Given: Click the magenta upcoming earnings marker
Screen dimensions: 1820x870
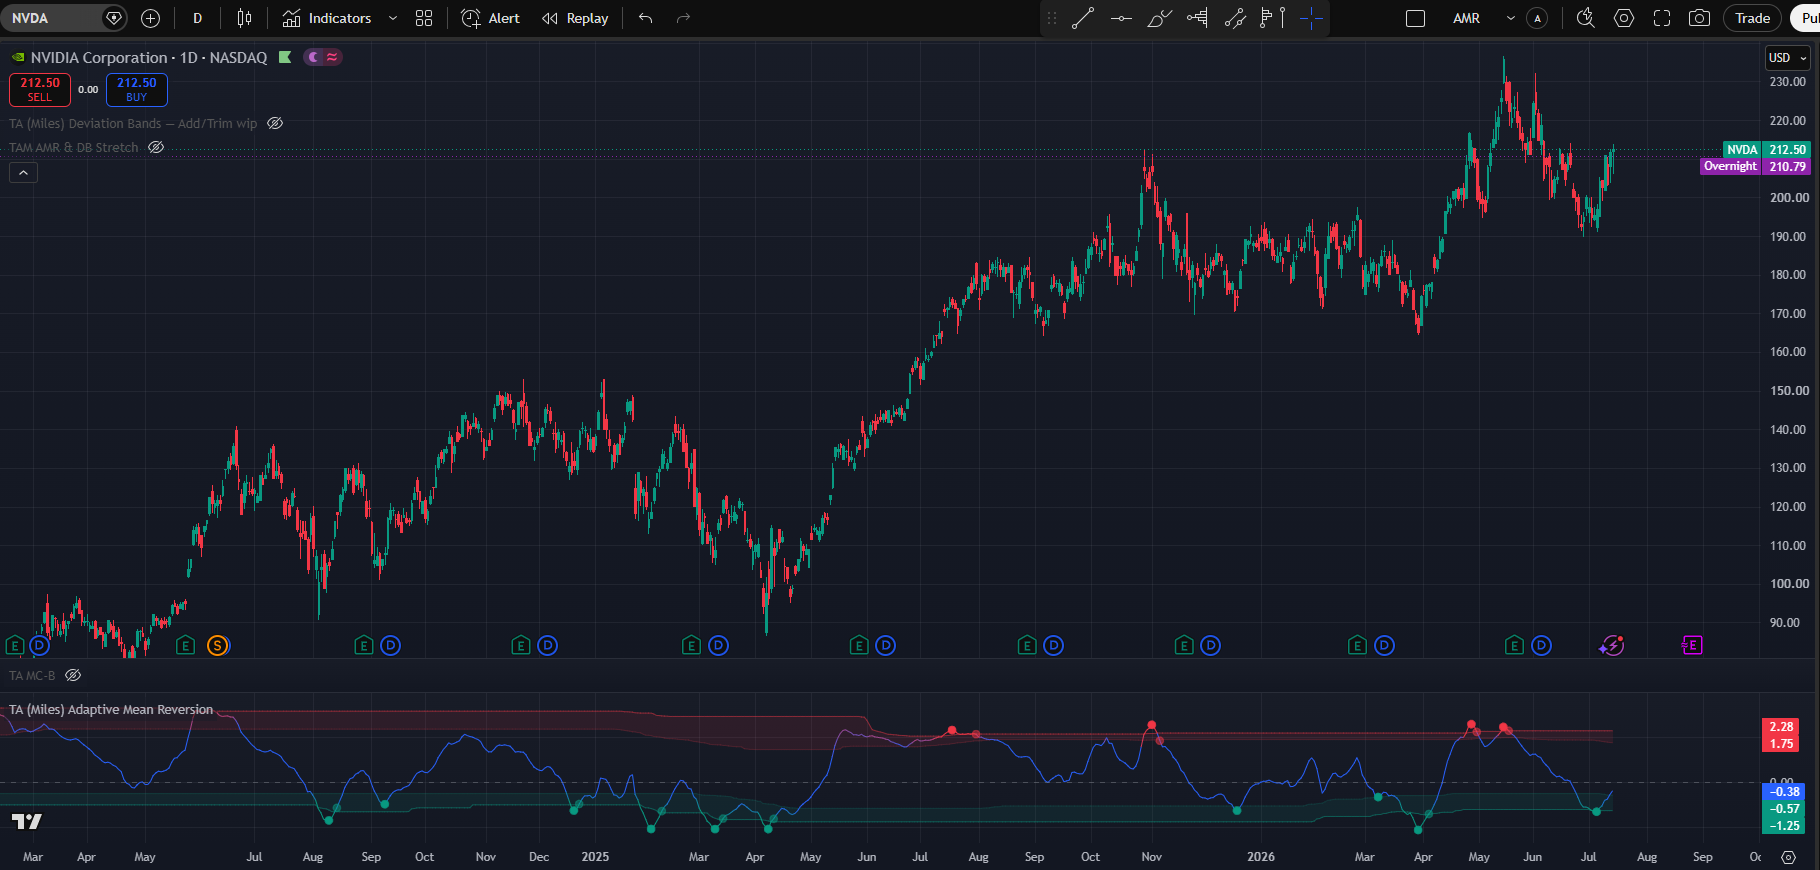Looking at the screenshot, I should click(1692, 645).
